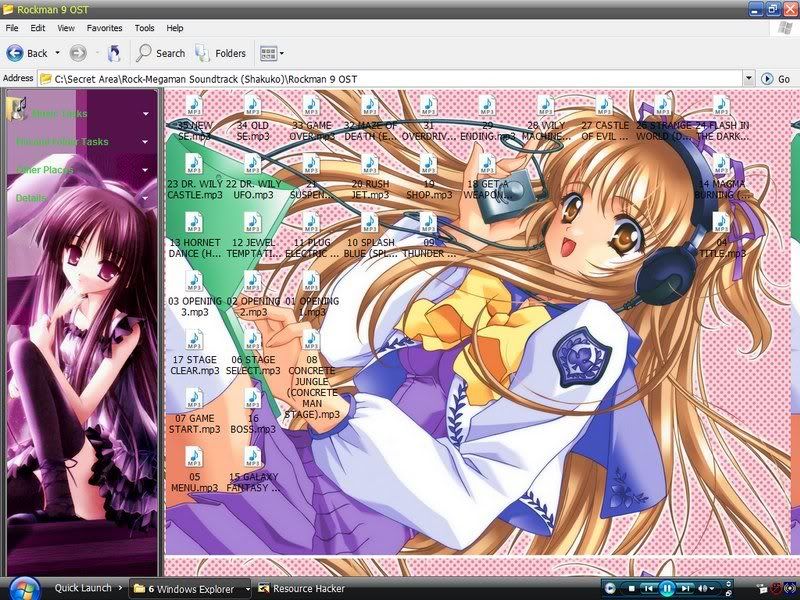This screenshot has width=800, height=600.
Task: Open Windows Media Player icon in taskbar toolbar
Action: click(x=611, y=588)
